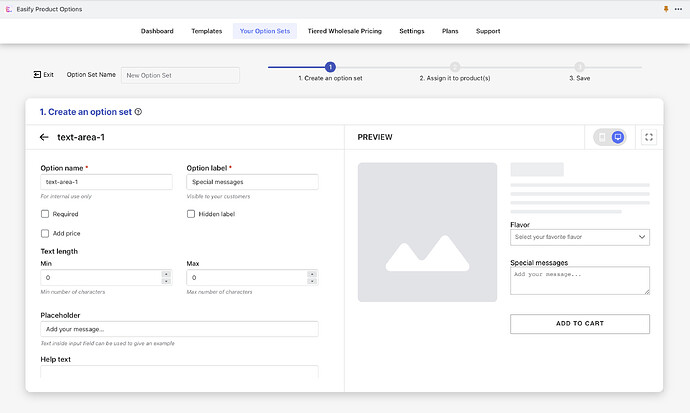Open the Flavor dropdown in preview

[580, 238]
